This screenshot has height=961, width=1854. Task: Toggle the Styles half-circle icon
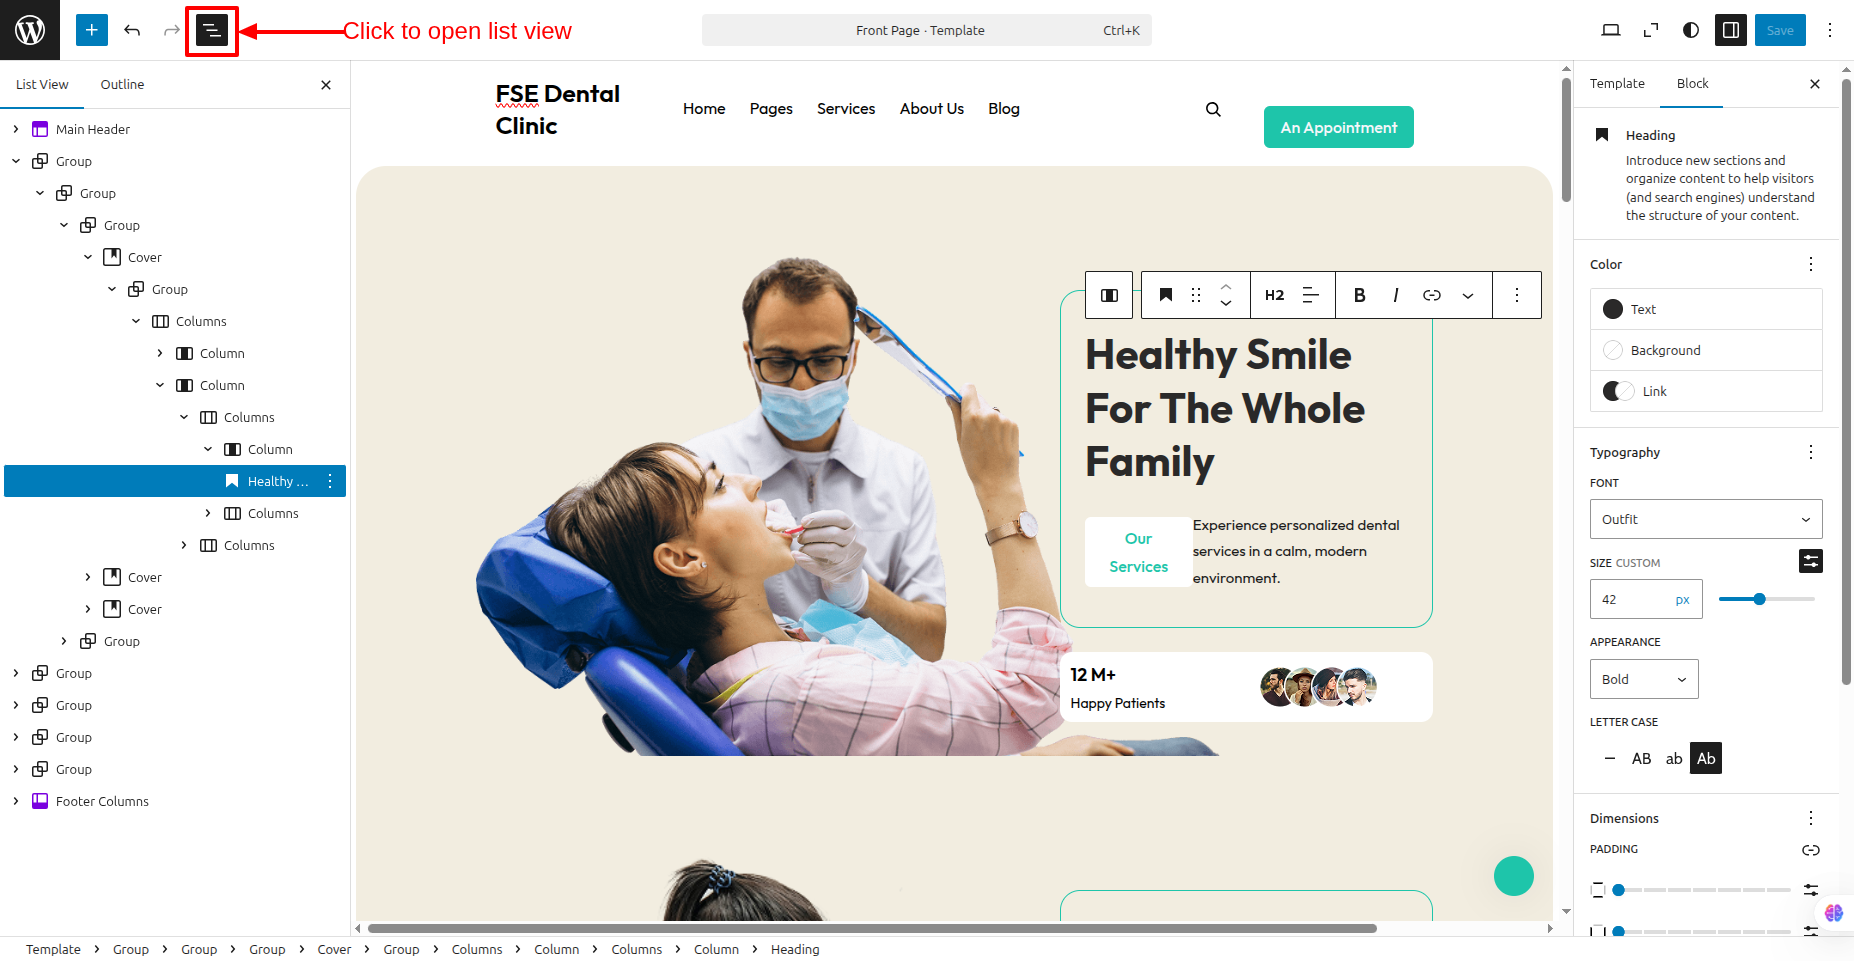point(1691,30)
